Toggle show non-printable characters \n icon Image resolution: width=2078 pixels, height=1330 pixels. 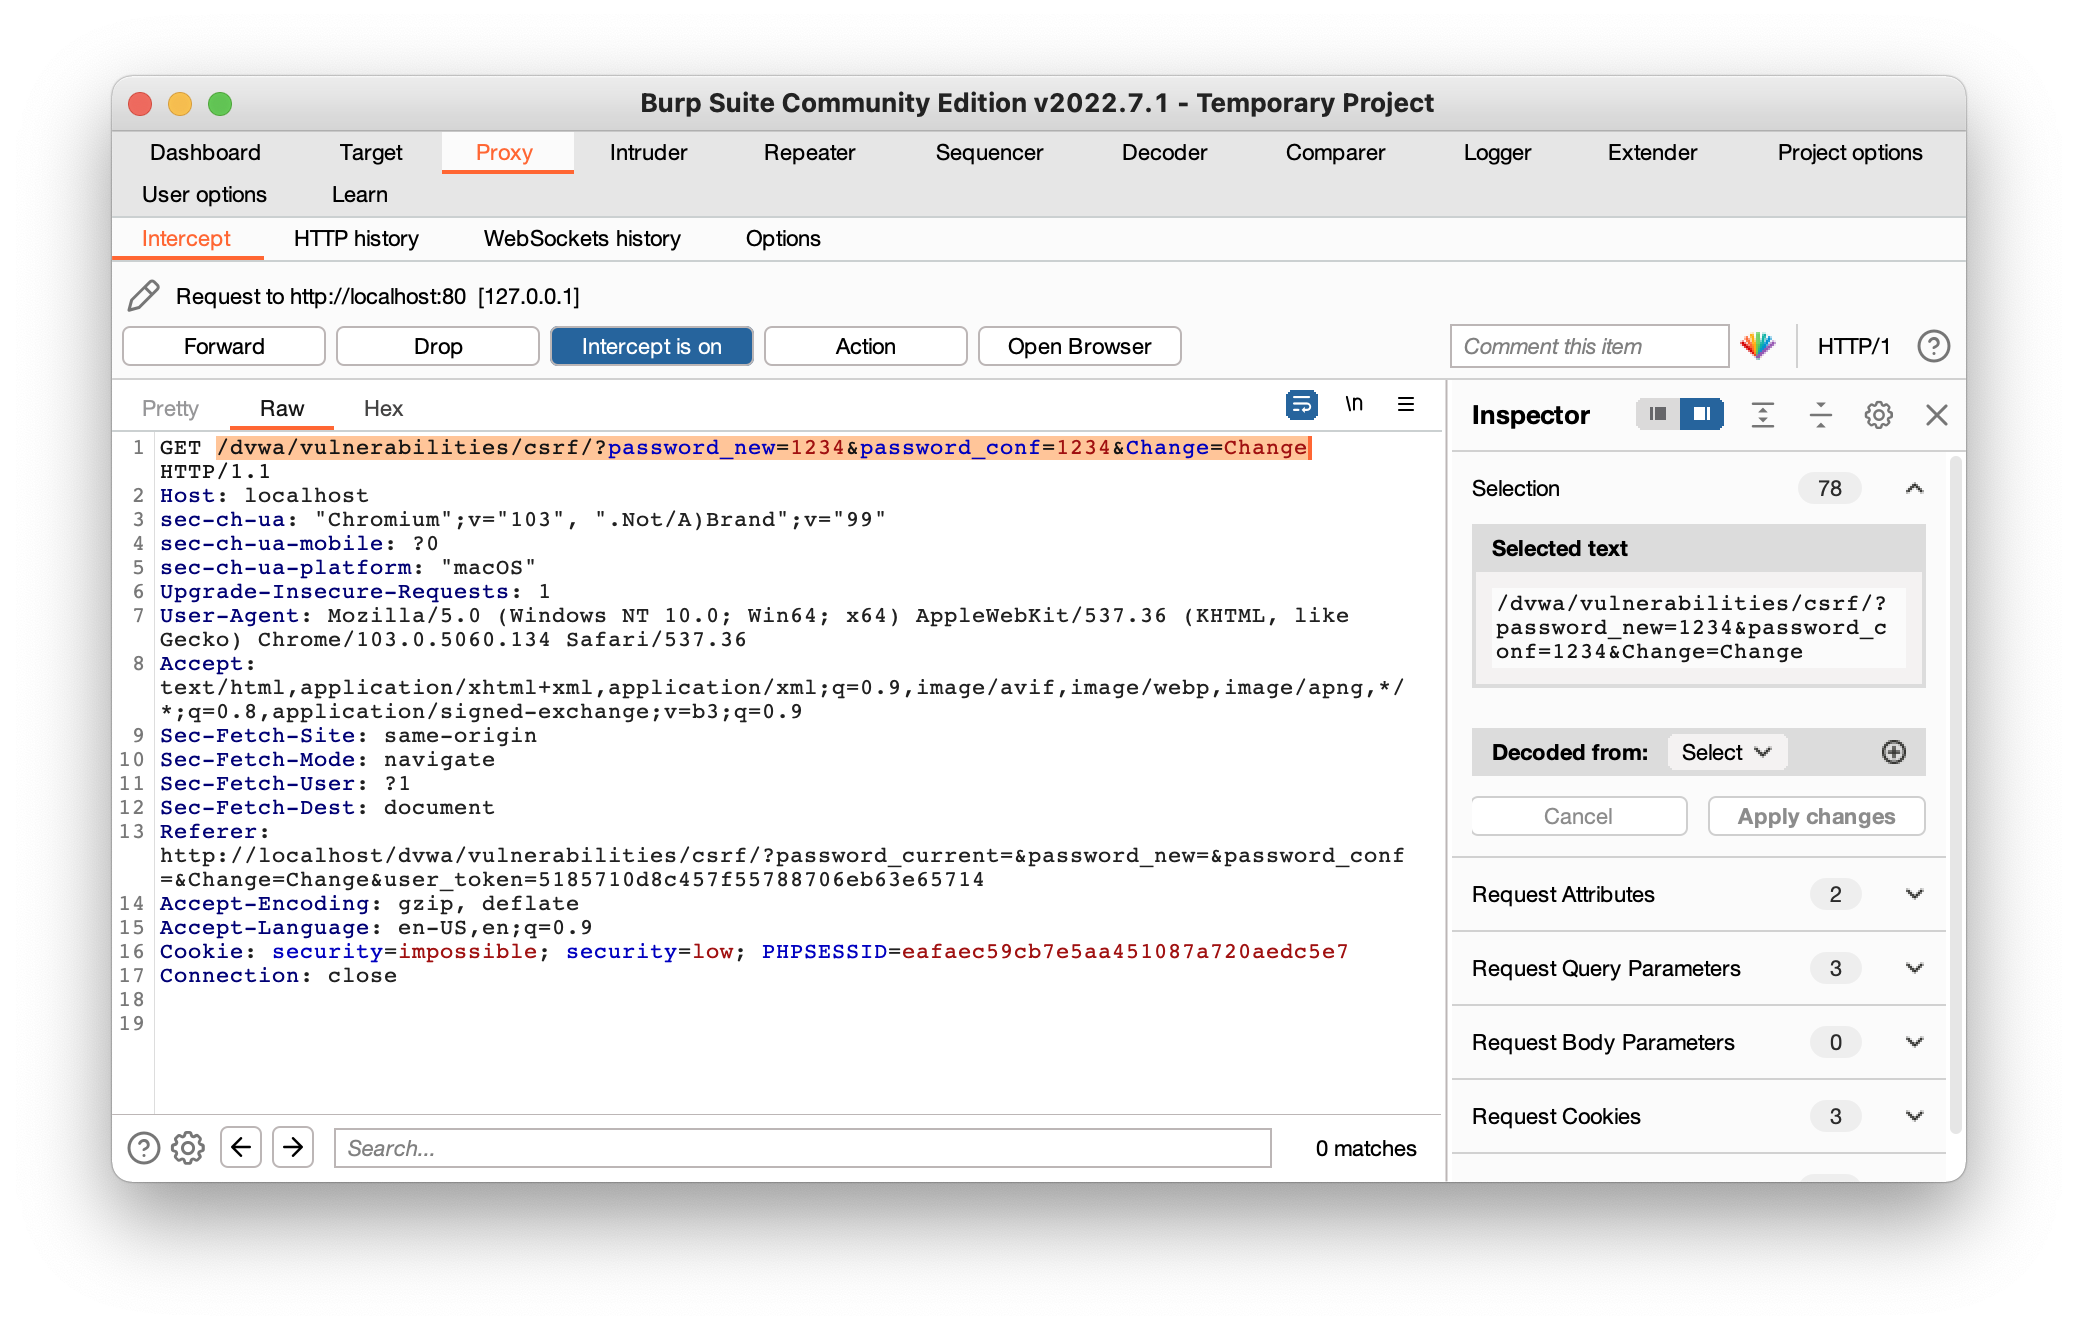[1353, 404]
